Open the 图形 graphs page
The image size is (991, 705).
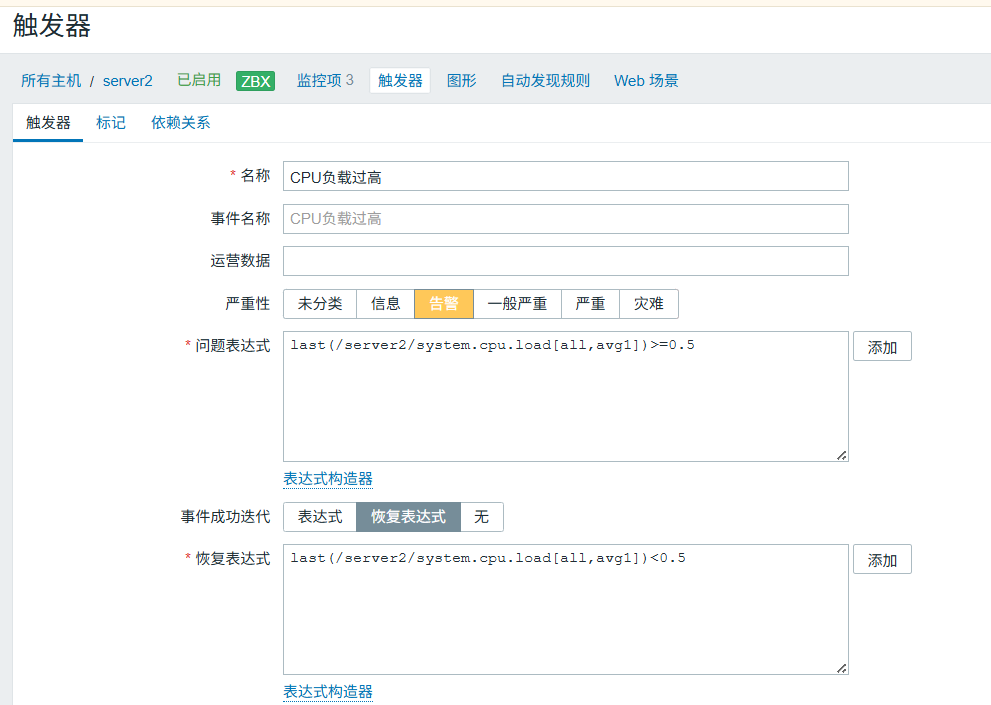point(461,80)
